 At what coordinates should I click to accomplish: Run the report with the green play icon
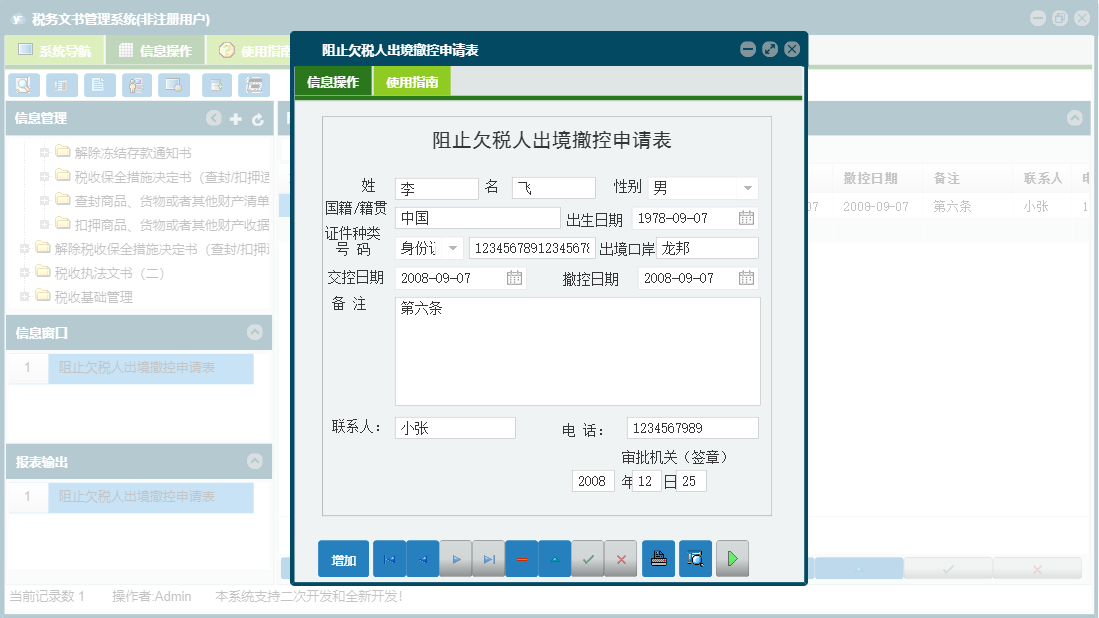coord(732,559)
